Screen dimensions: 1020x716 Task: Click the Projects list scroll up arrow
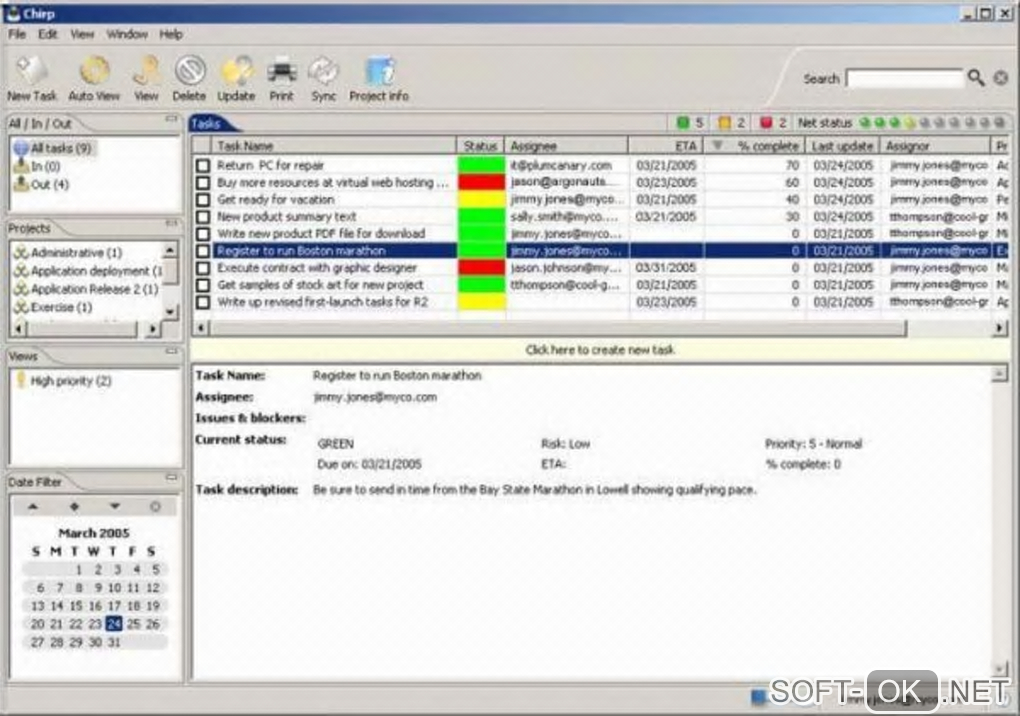coord(170,250)
